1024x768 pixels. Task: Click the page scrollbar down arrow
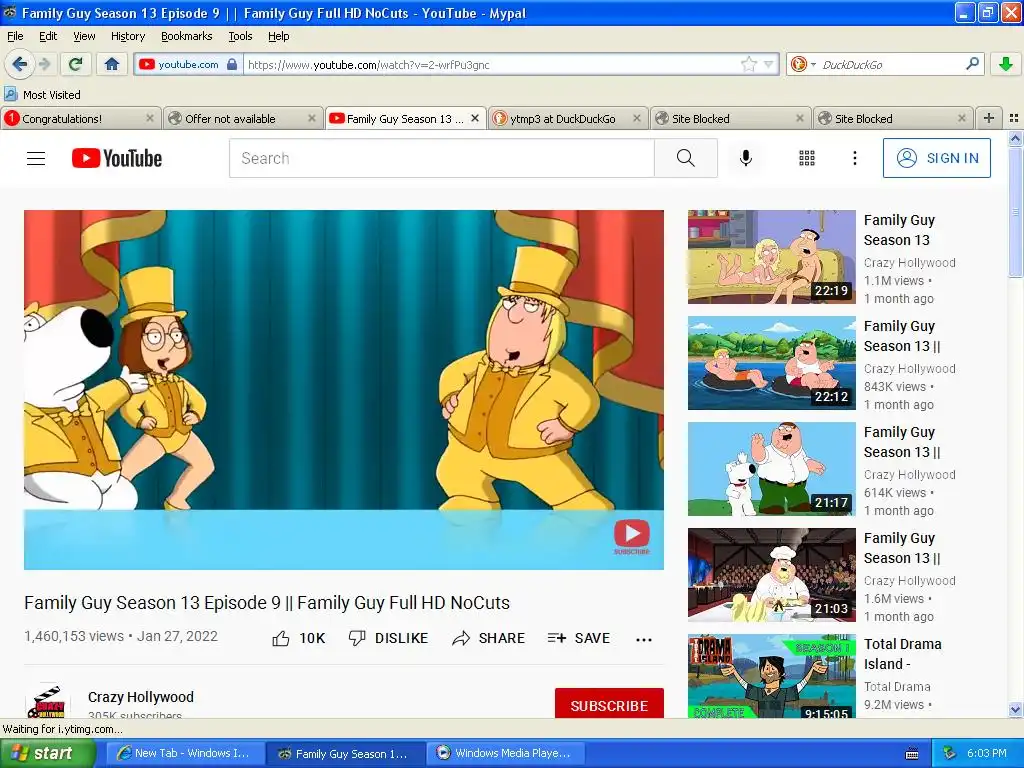pyautogui.click(x=1015, y=709)
